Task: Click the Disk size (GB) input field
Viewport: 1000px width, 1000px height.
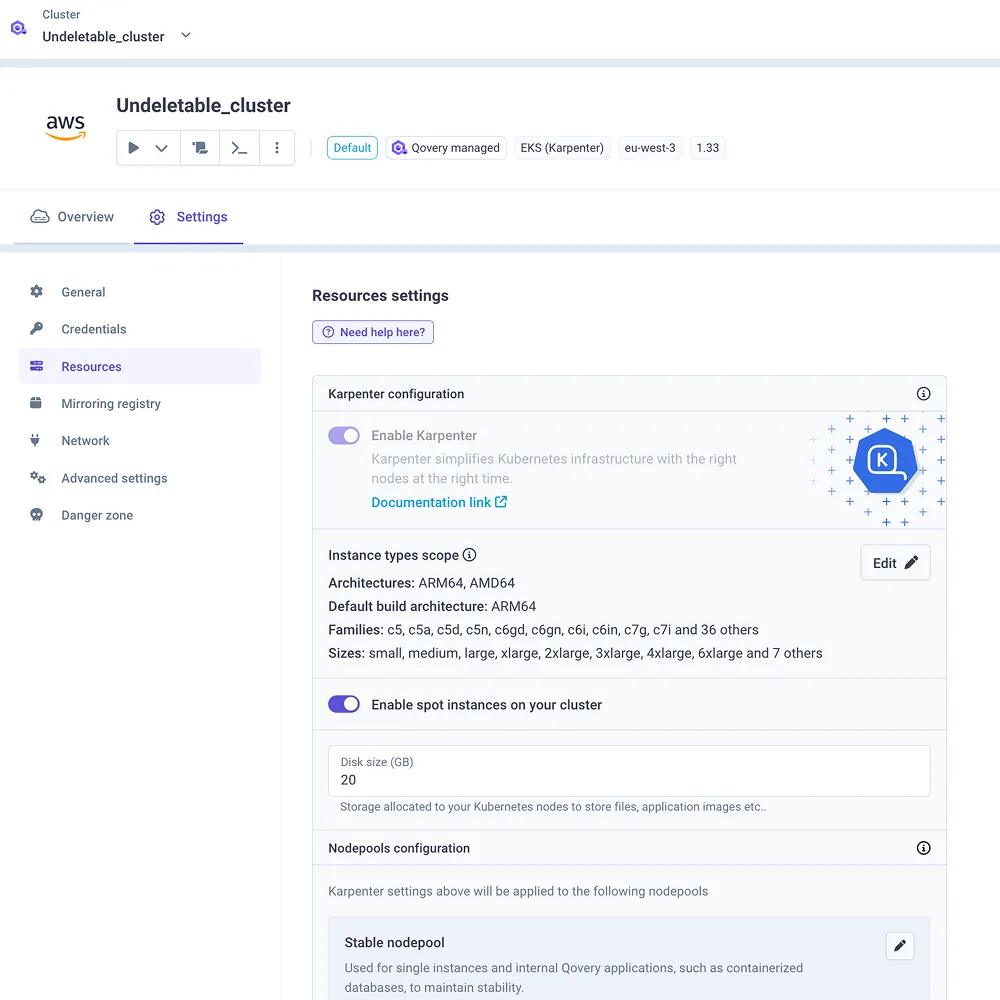Action: [x=629, y=771]
